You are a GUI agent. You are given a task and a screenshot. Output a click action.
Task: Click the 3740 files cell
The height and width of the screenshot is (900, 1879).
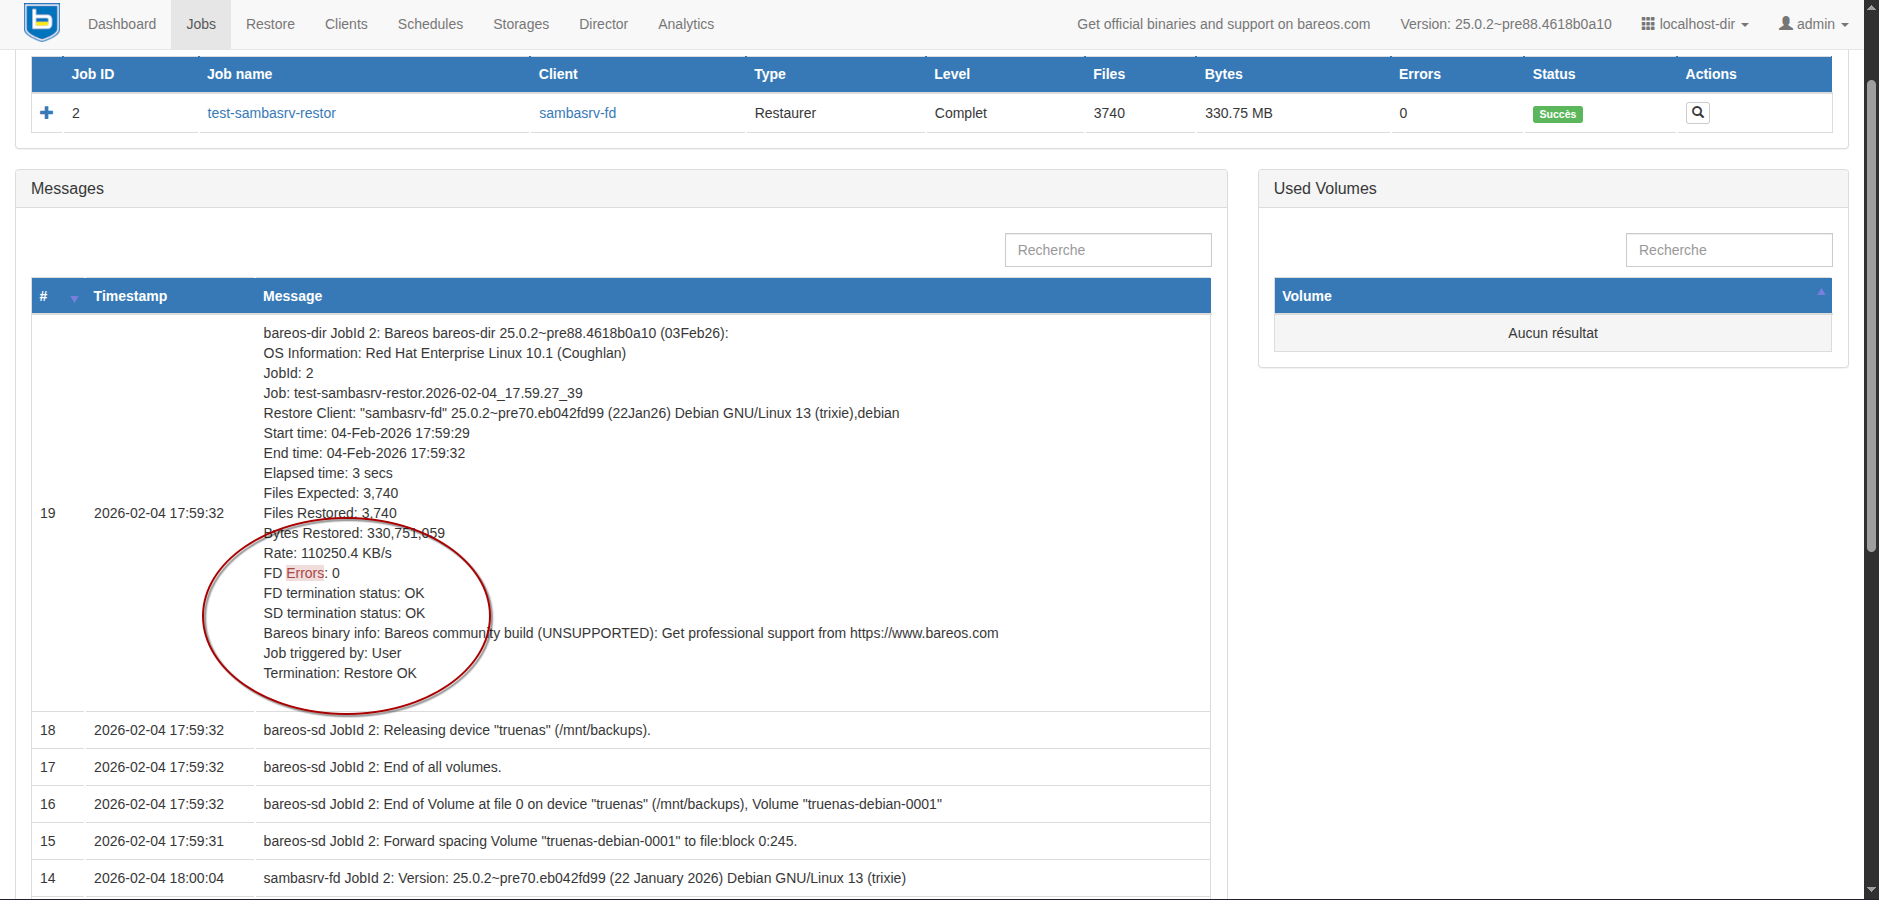(x=1109, y=113)
